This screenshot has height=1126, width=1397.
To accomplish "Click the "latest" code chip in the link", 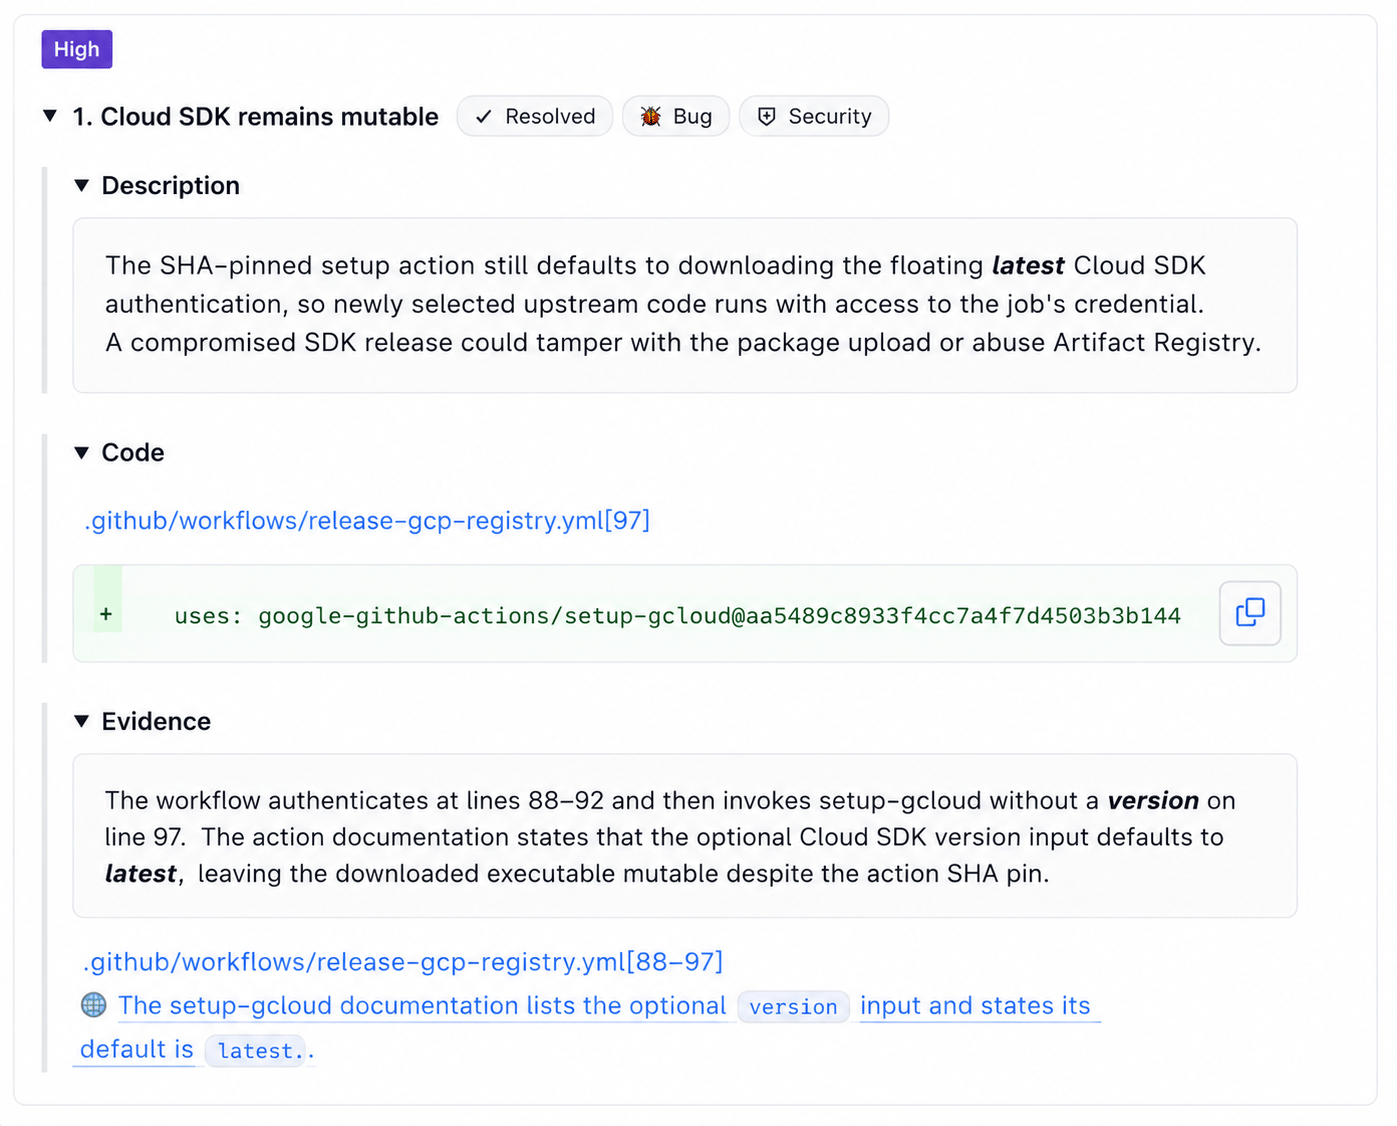I will coord(256,1051).
